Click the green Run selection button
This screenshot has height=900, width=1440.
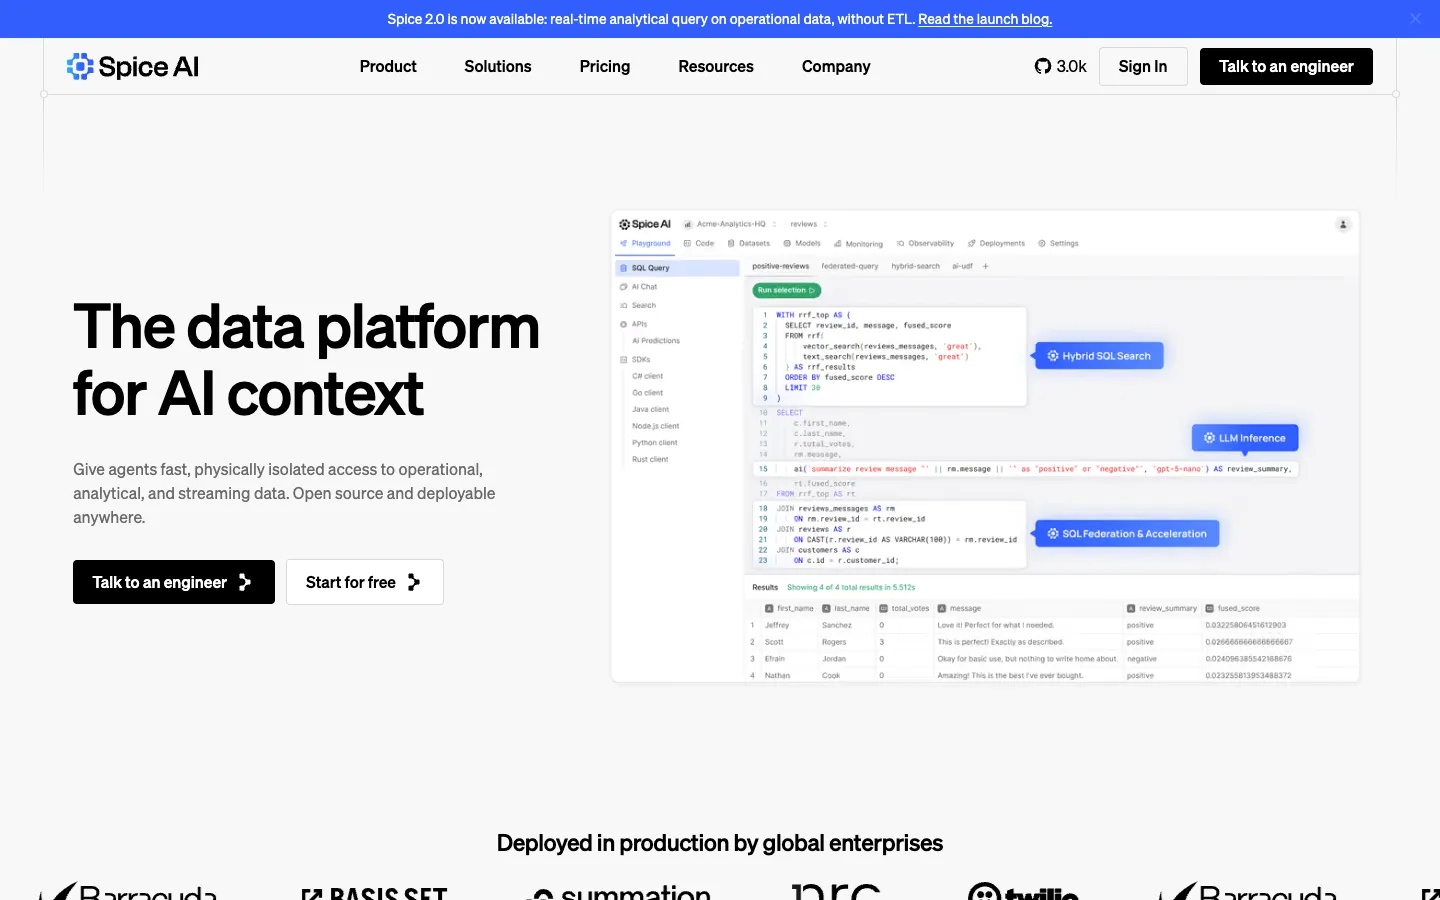coord(786,290)
